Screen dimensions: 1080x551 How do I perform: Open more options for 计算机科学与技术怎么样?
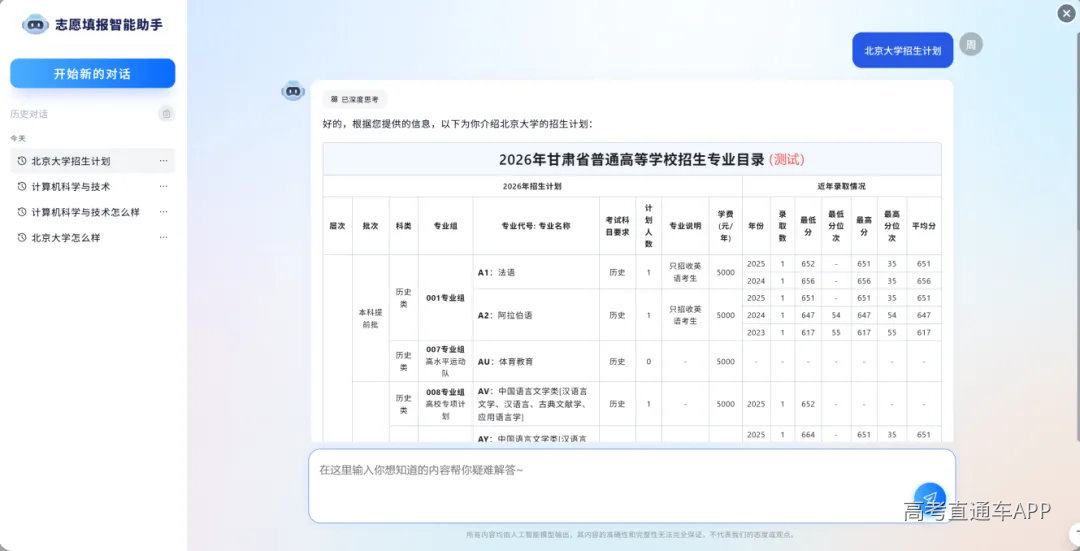(x=163, y=212)
